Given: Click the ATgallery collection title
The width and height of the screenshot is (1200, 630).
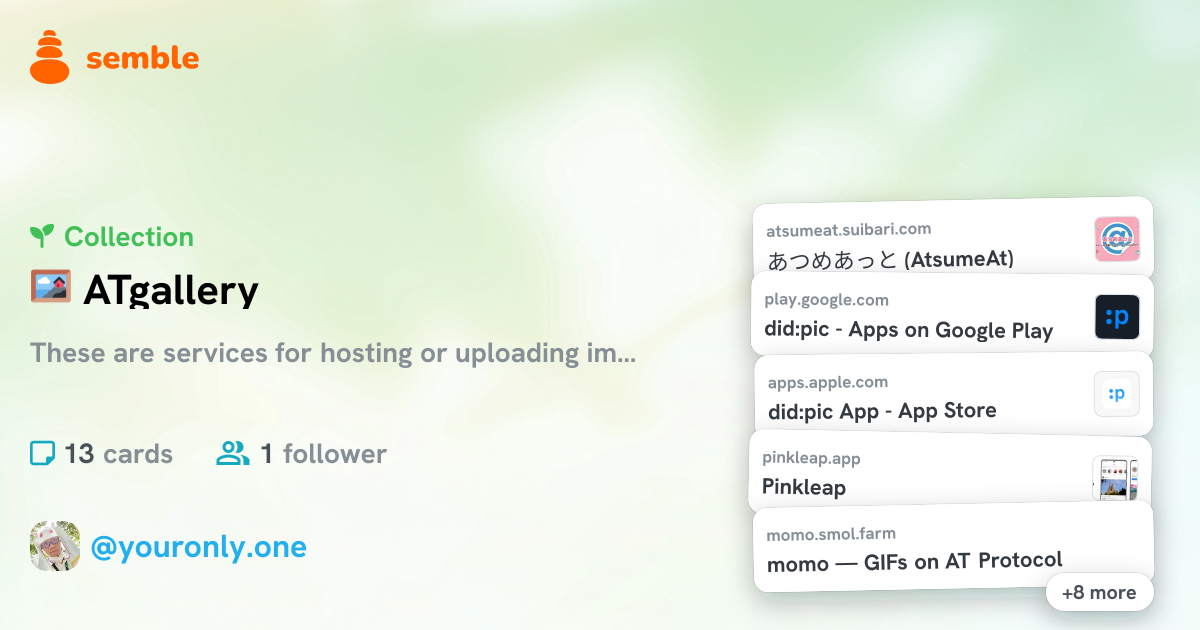Looking at the screenshot, I should [171, 290].
